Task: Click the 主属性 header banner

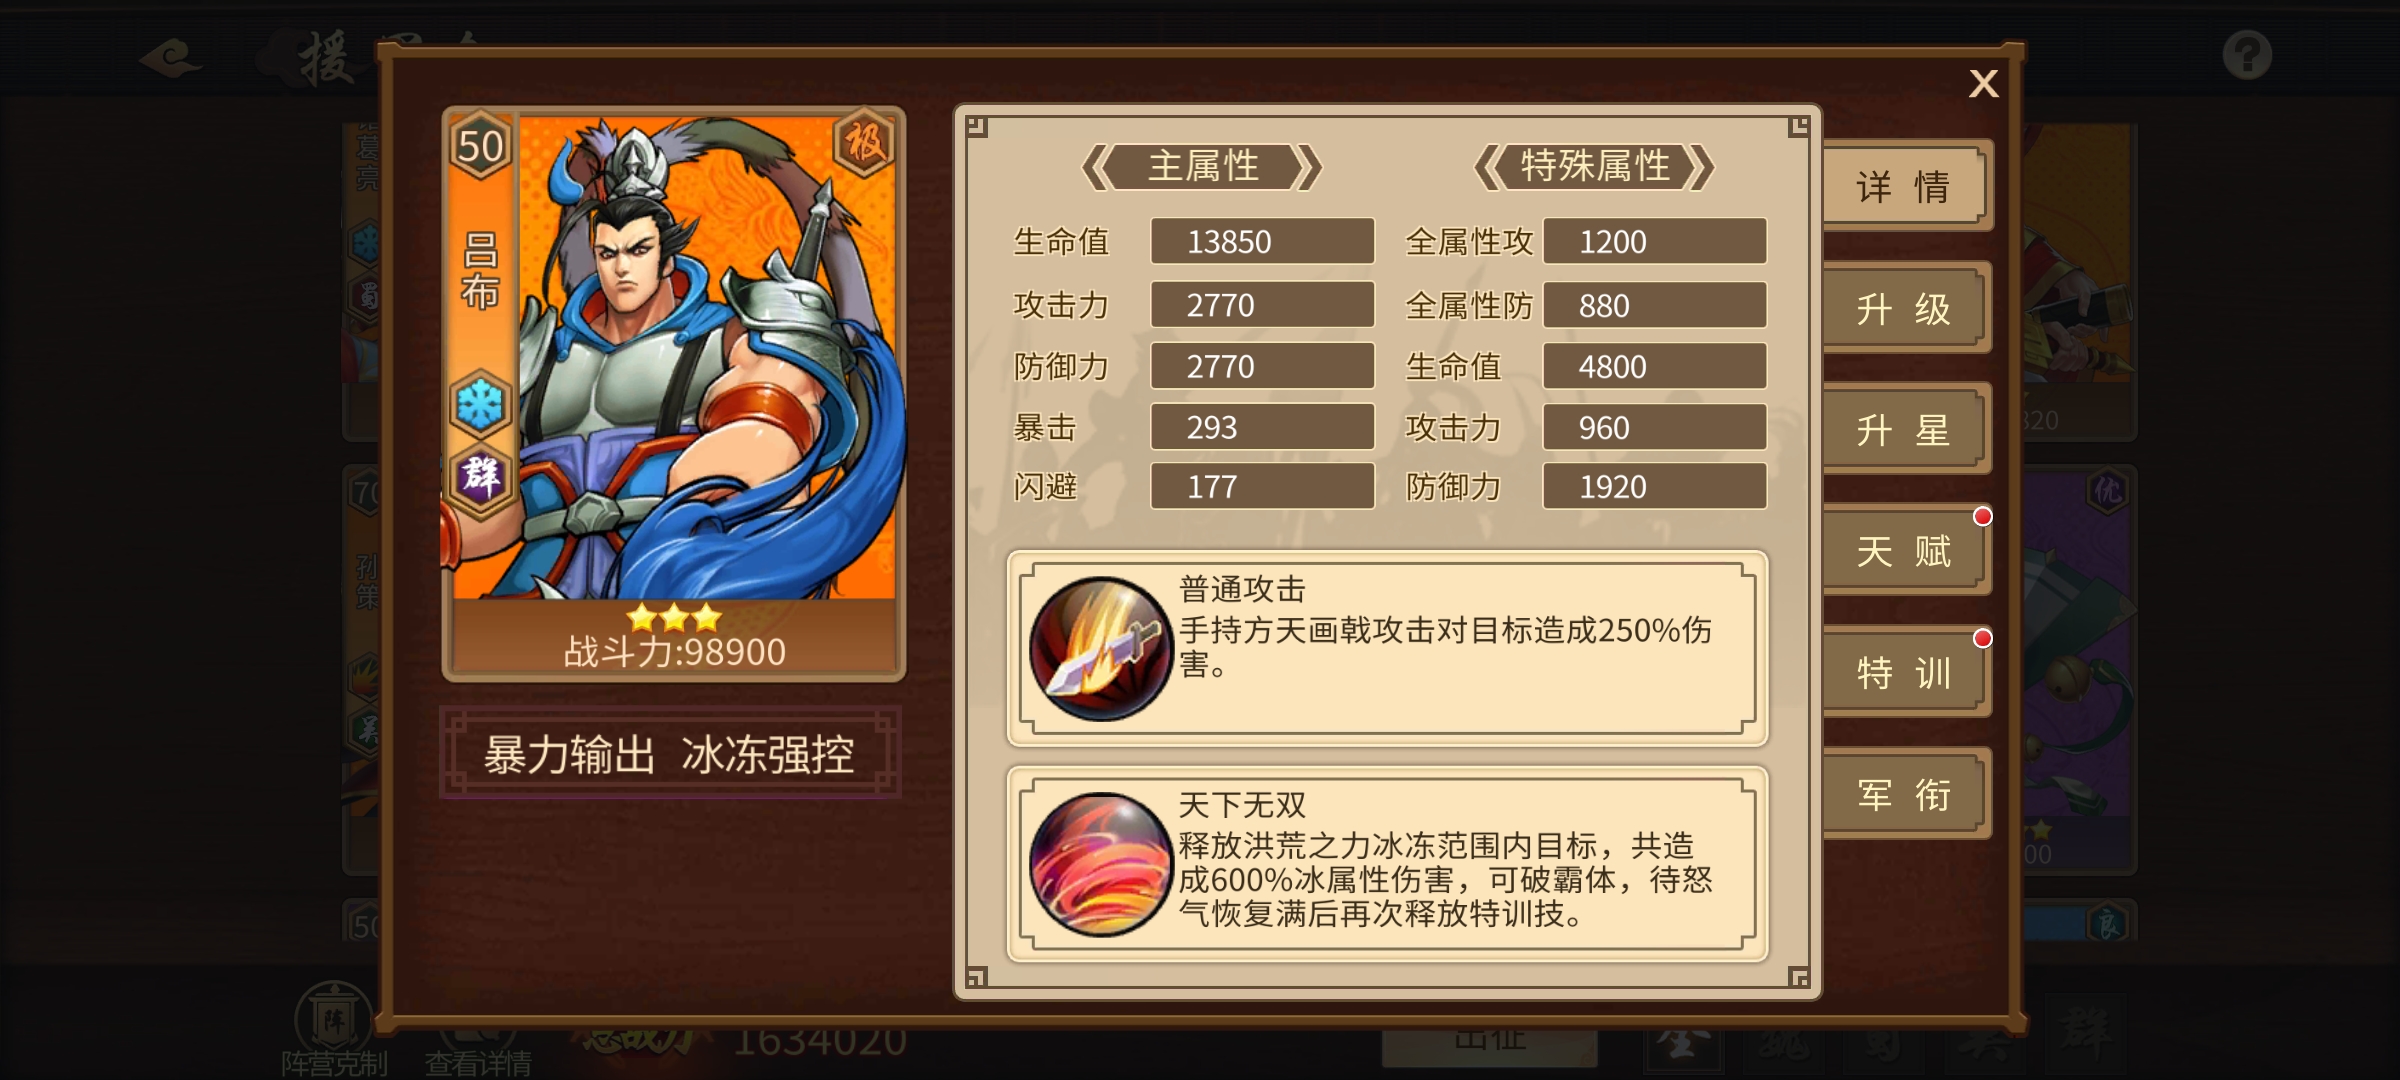Action: (1202, 166)
